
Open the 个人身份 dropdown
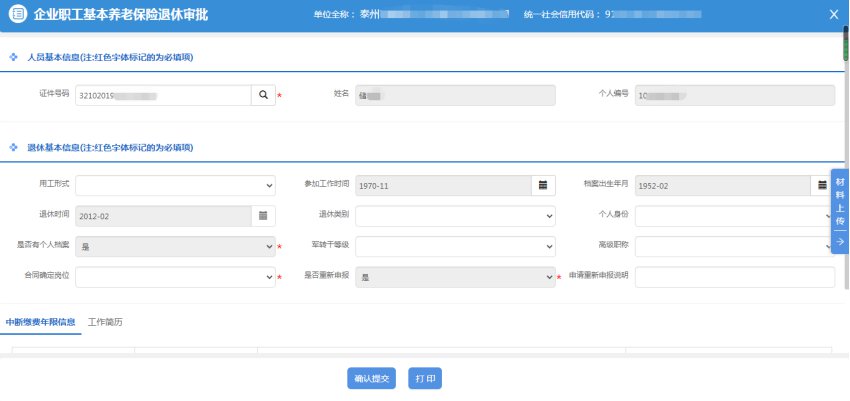click(735, 215)
